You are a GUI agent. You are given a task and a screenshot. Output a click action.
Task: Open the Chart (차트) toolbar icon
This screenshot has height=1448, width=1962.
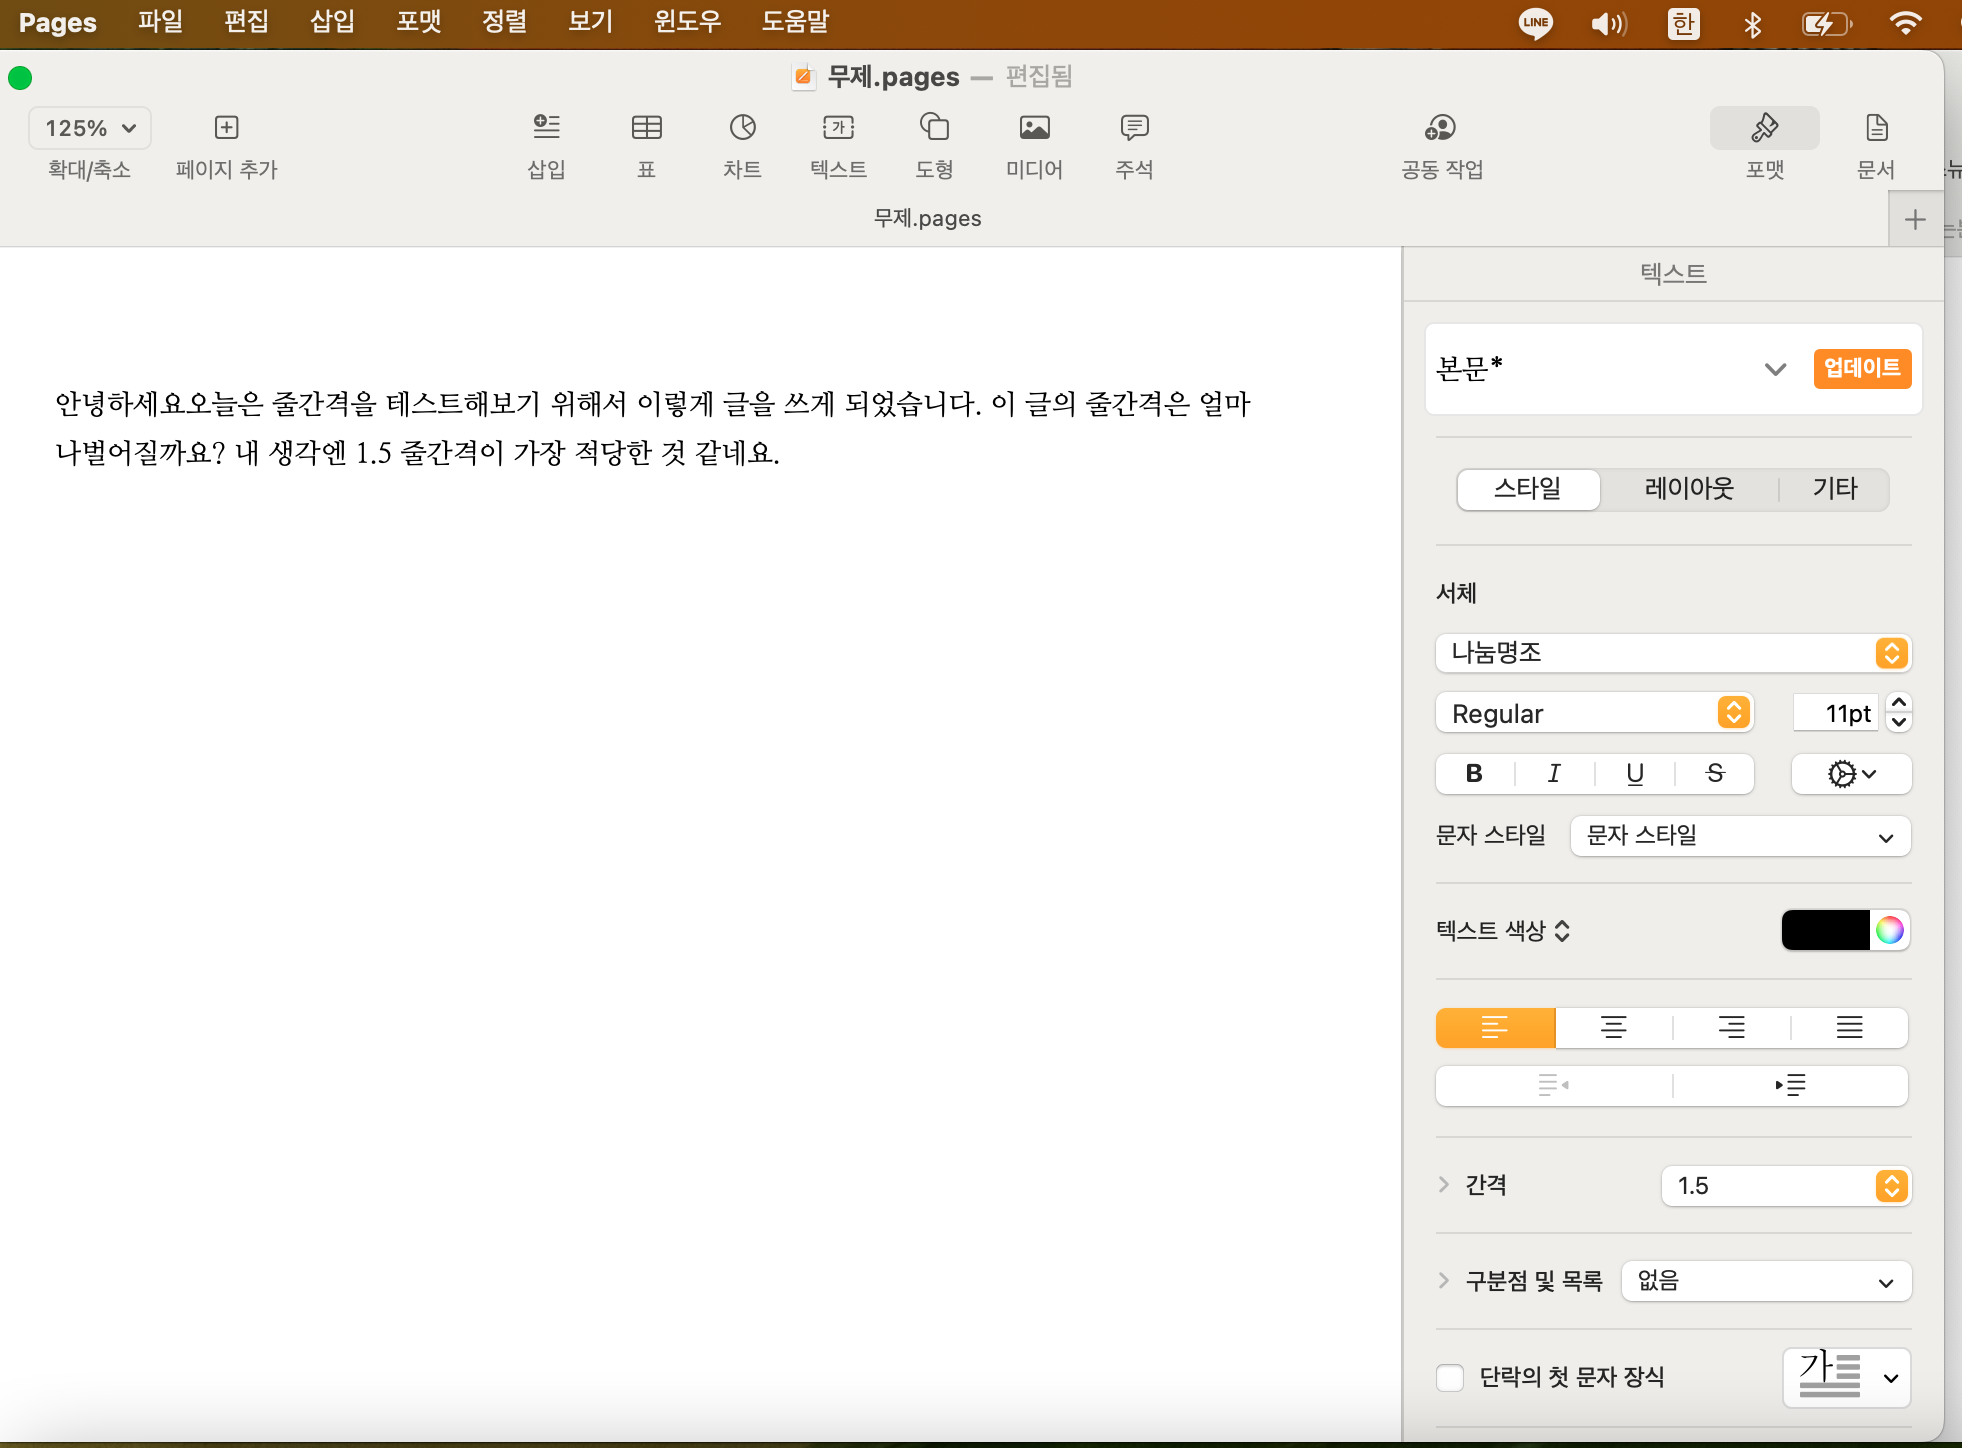point(742,128)
